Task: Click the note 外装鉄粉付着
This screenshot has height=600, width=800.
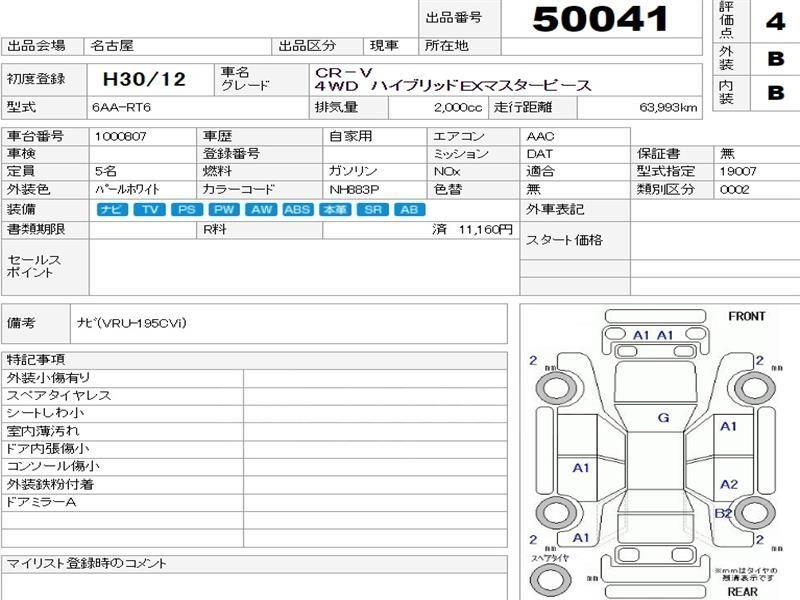Action: 50,484
